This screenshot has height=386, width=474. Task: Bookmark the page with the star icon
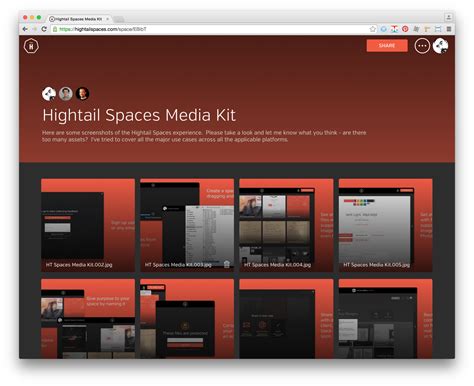pyautogui.click(x=373, y=29)
